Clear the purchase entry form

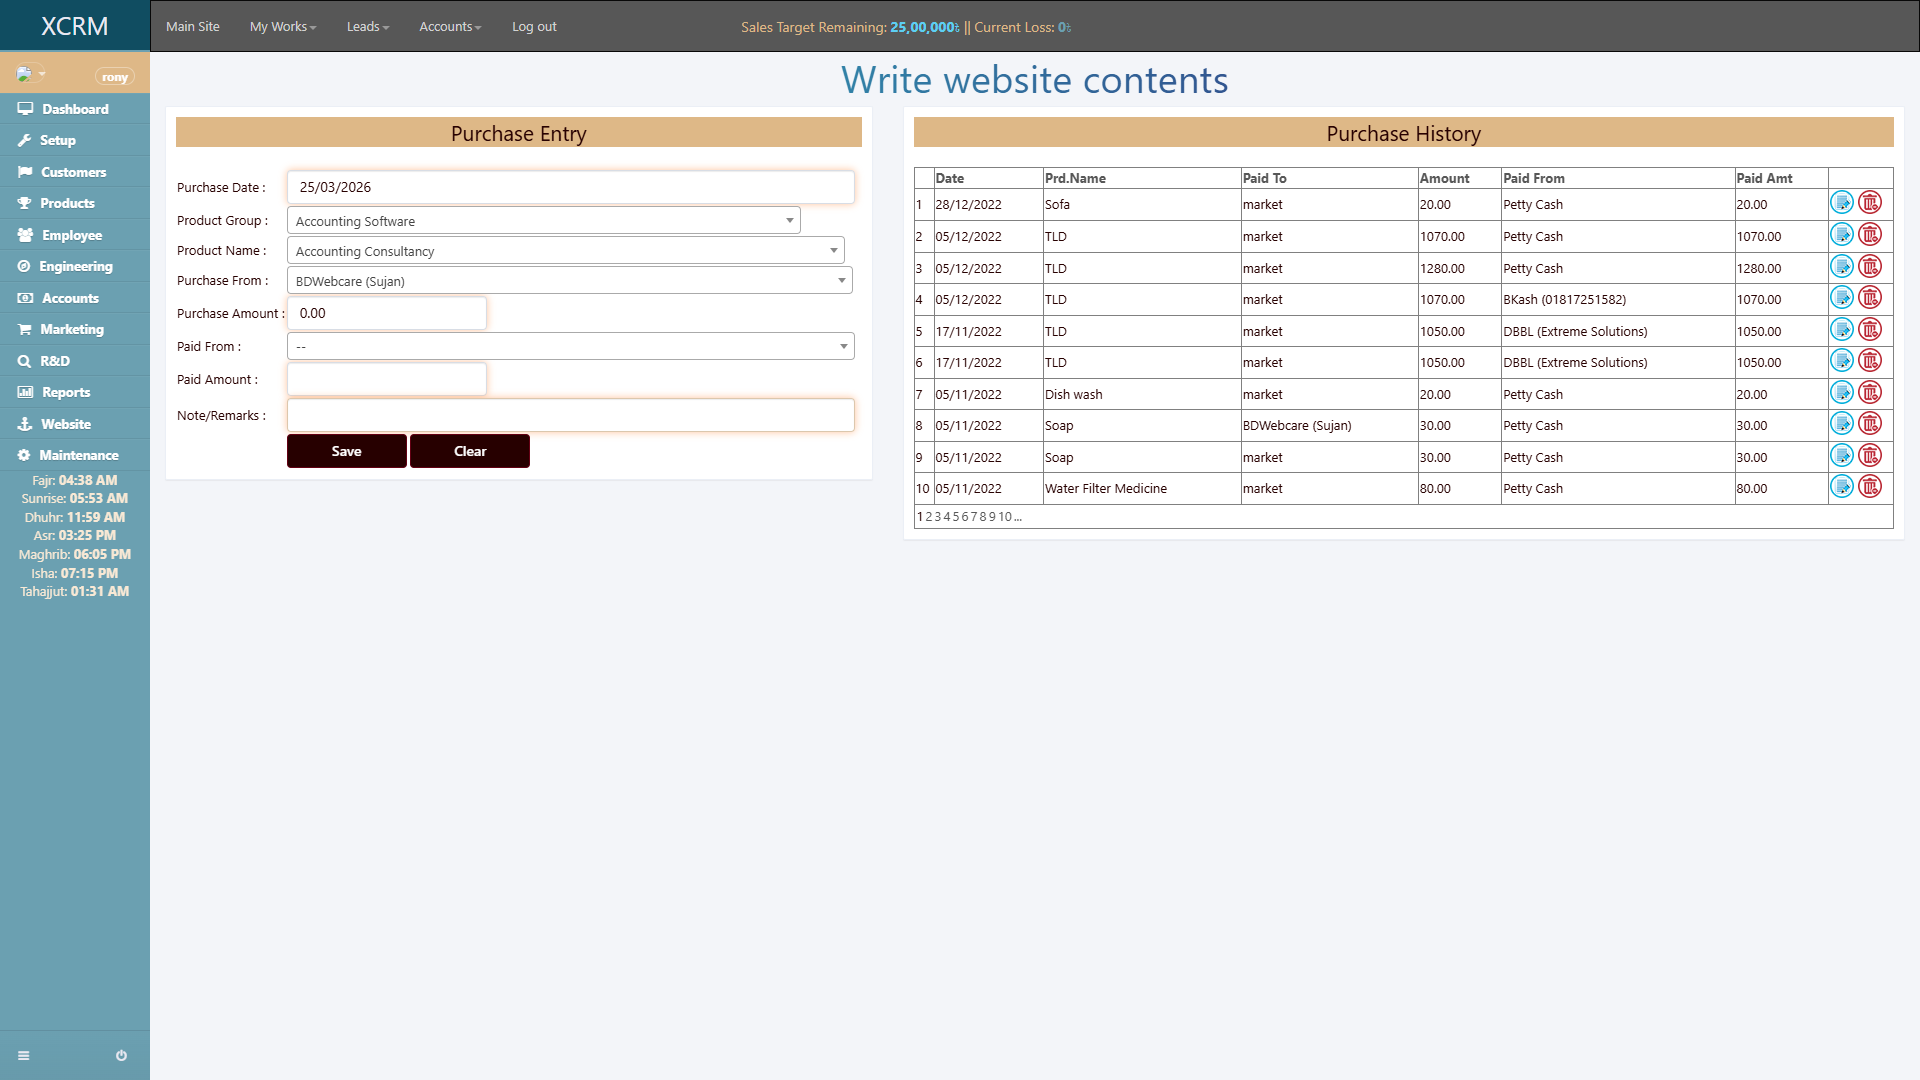tap(469, 450)
